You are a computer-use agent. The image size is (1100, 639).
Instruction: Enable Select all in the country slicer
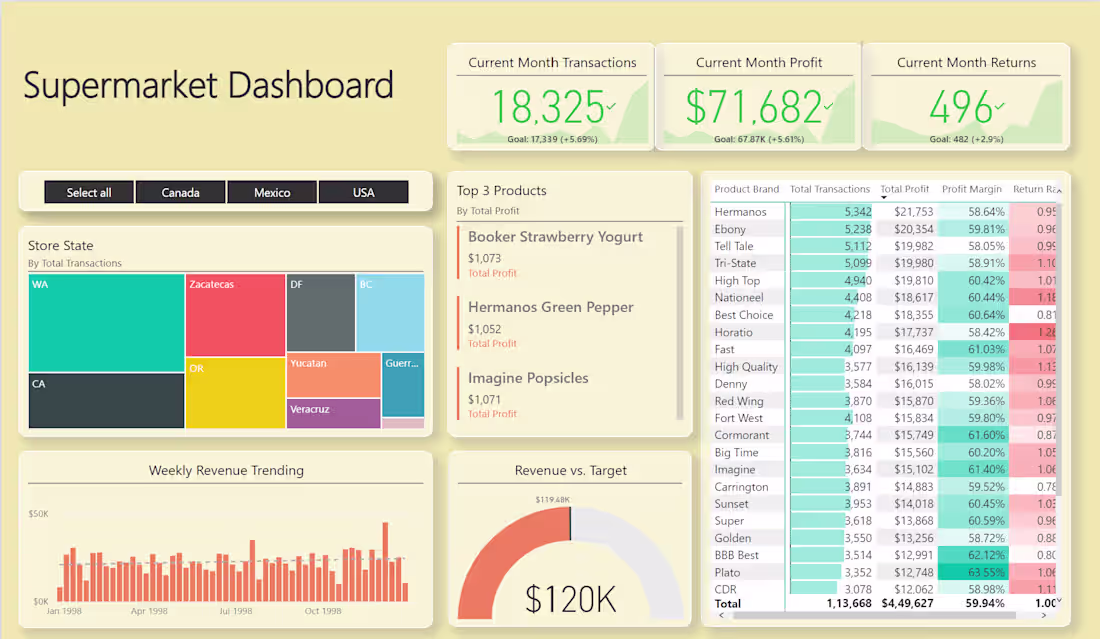click(x=88, y=192)
